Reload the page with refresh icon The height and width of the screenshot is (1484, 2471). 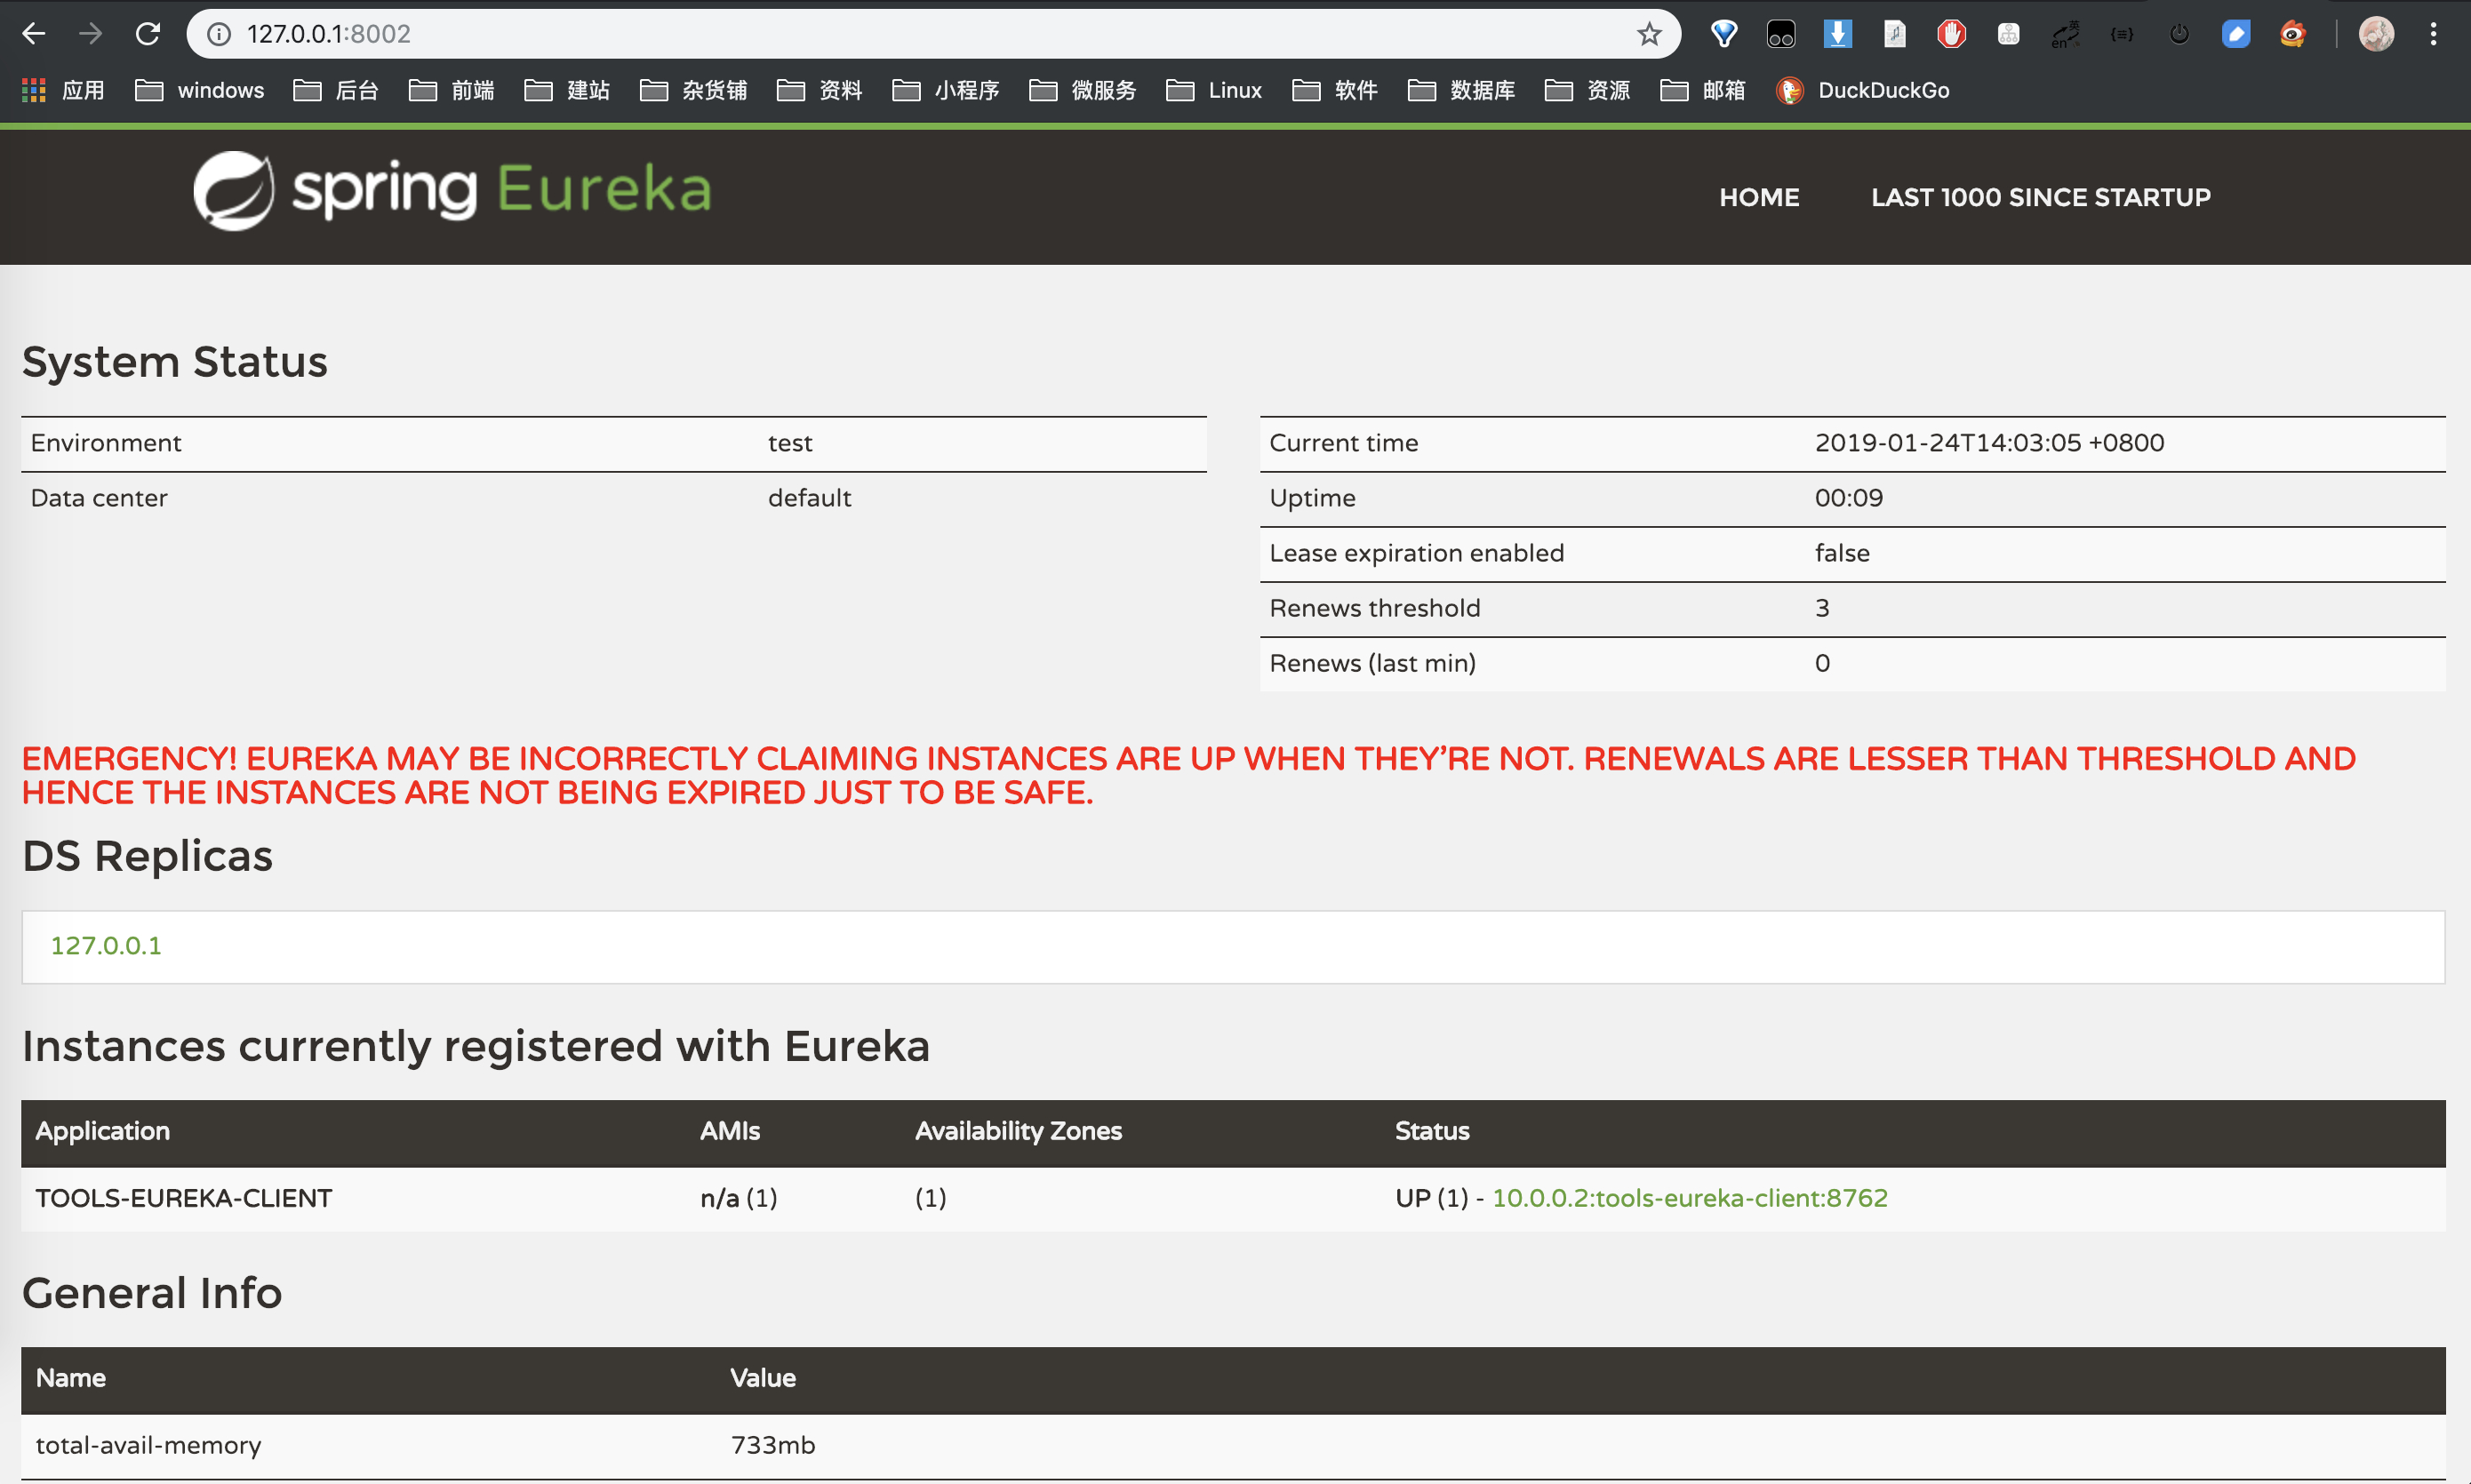point(148,34)
